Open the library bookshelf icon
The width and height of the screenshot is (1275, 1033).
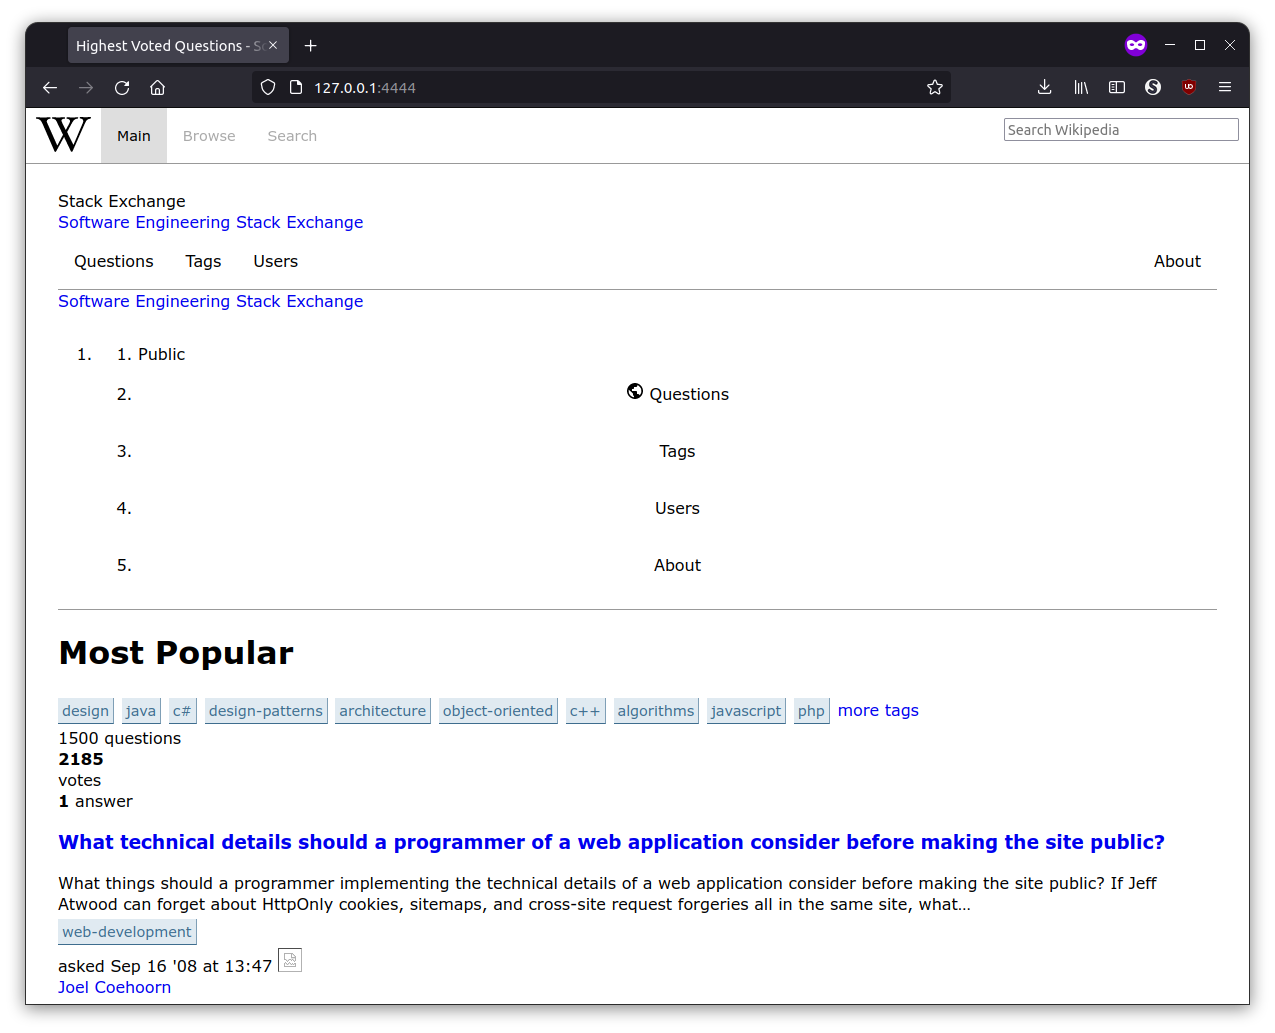[1081, 88]
